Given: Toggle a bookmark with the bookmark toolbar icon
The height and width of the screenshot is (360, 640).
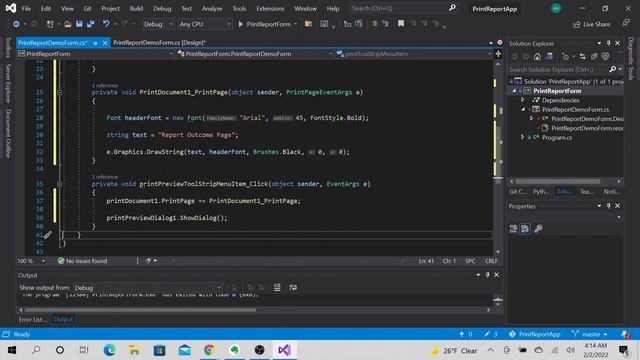Looking at the screenshot, I should click(x=401, y=24).
